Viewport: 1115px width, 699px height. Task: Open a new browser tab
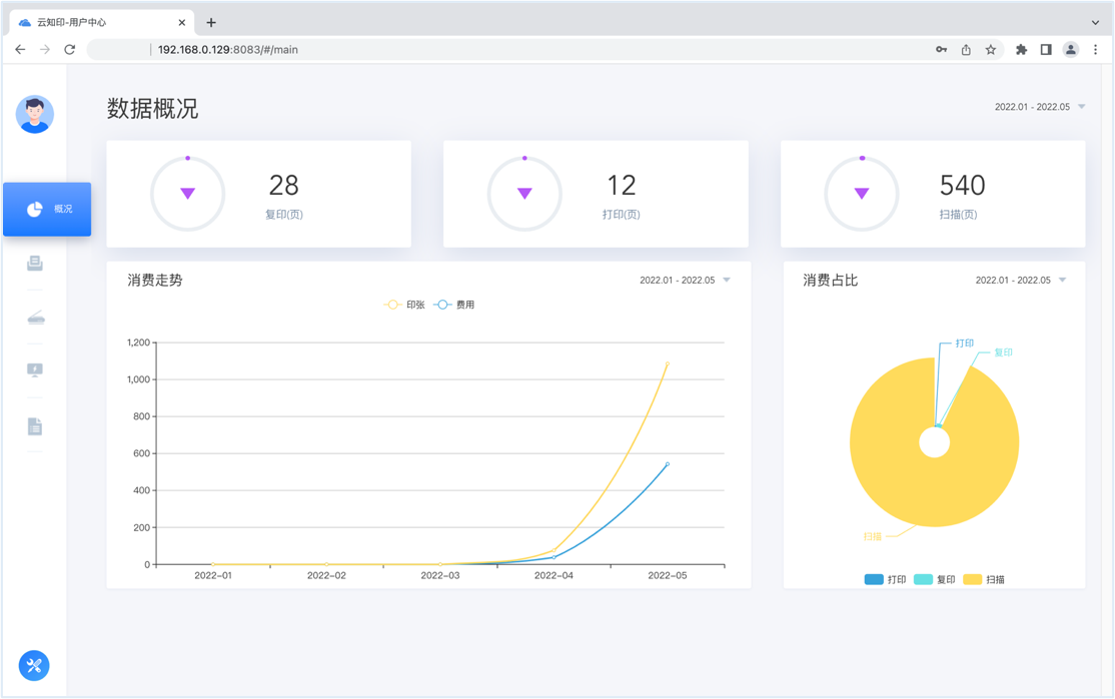[x=211, y=22]
